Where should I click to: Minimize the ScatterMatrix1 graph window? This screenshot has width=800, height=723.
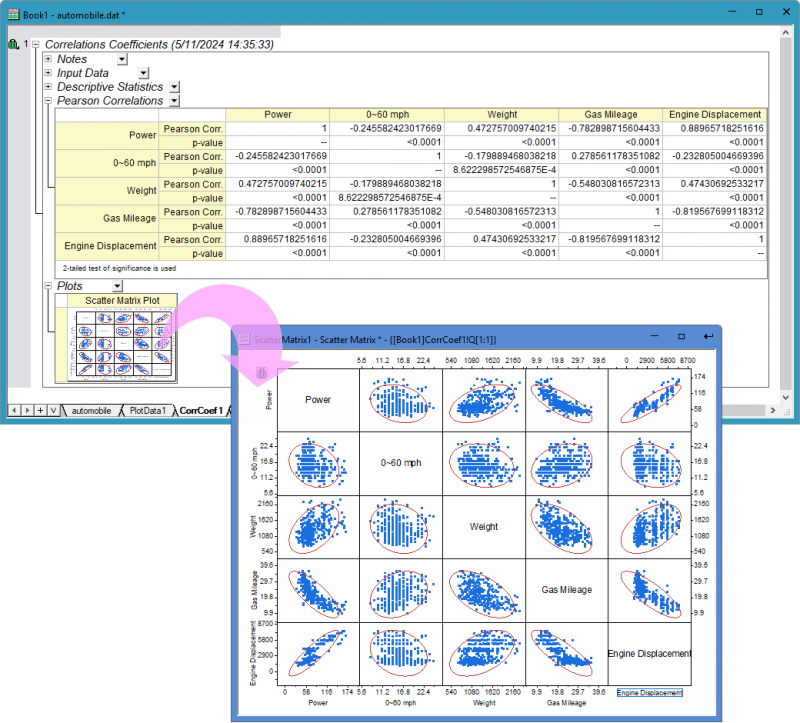tap(655, 336)
